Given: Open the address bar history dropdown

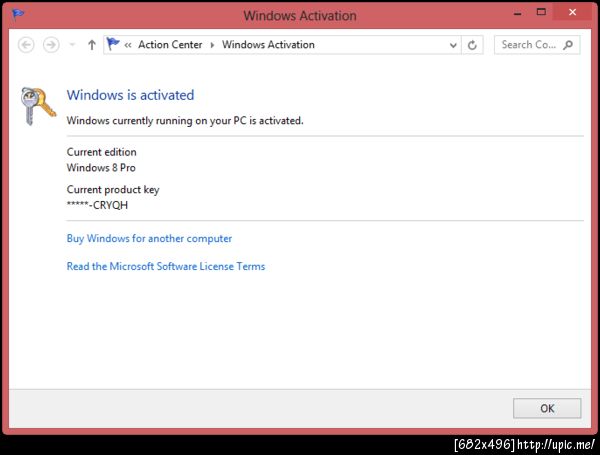Looking at the screenshot, I should (x=453, y=45).
